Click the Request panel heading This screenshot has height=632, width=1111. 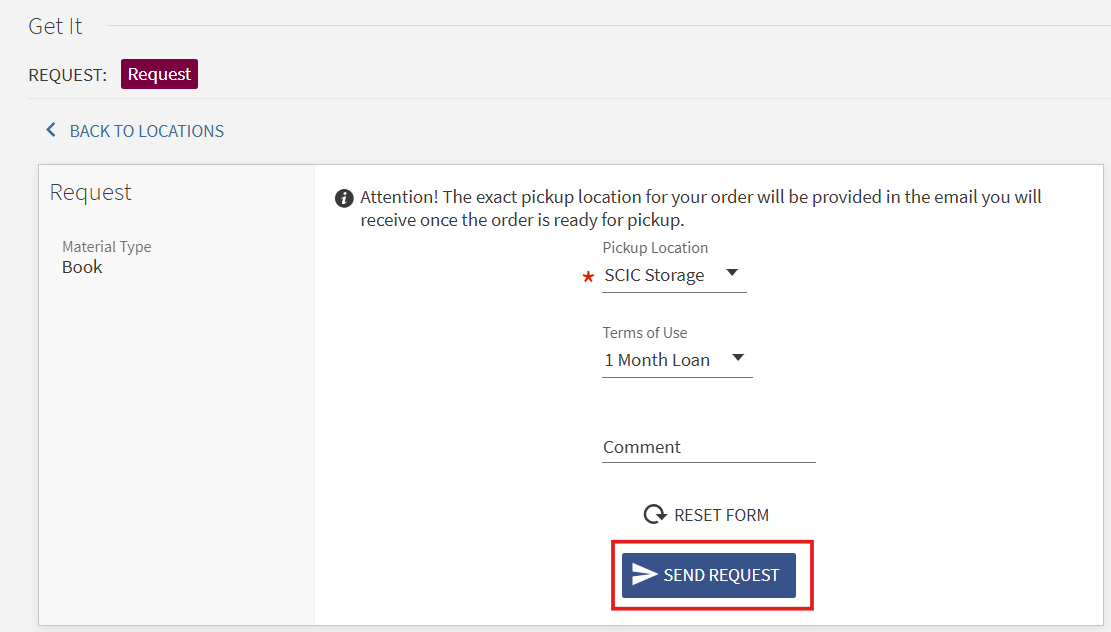(91, 192)
